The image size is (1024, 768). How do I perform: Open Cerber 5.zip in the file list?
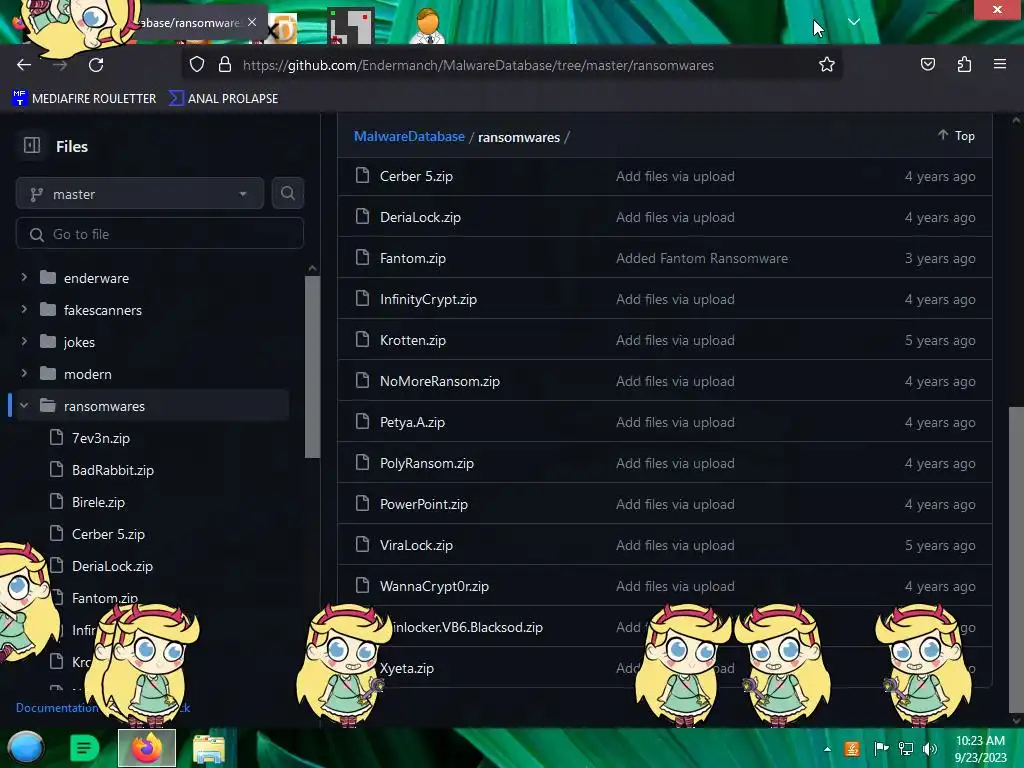click(416, 176)
